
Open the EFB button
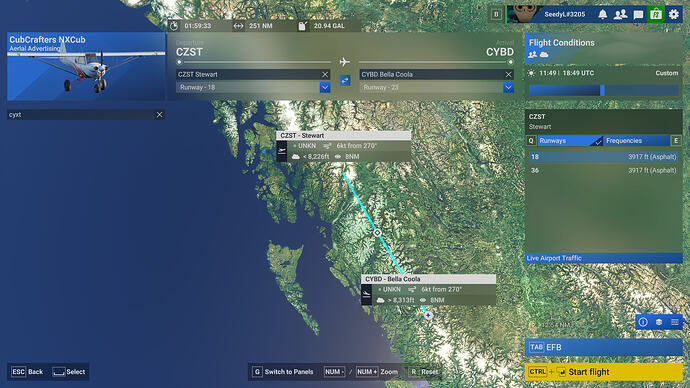click(x=603, y=347)
